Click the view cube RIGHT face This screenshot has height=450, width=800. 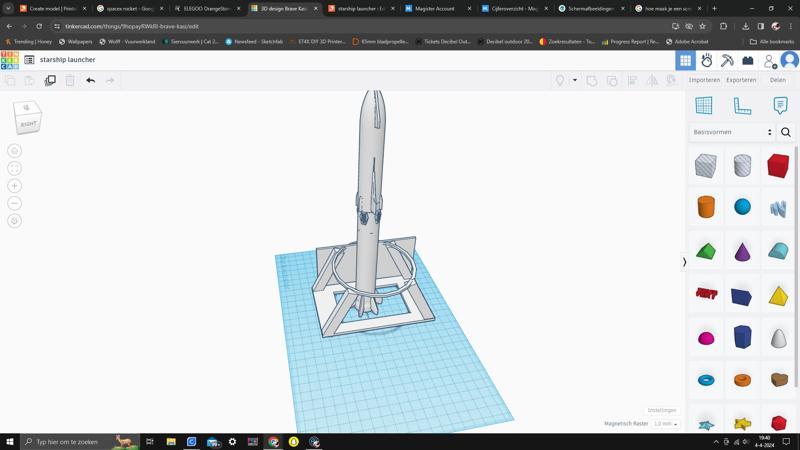tap(29, 123)
